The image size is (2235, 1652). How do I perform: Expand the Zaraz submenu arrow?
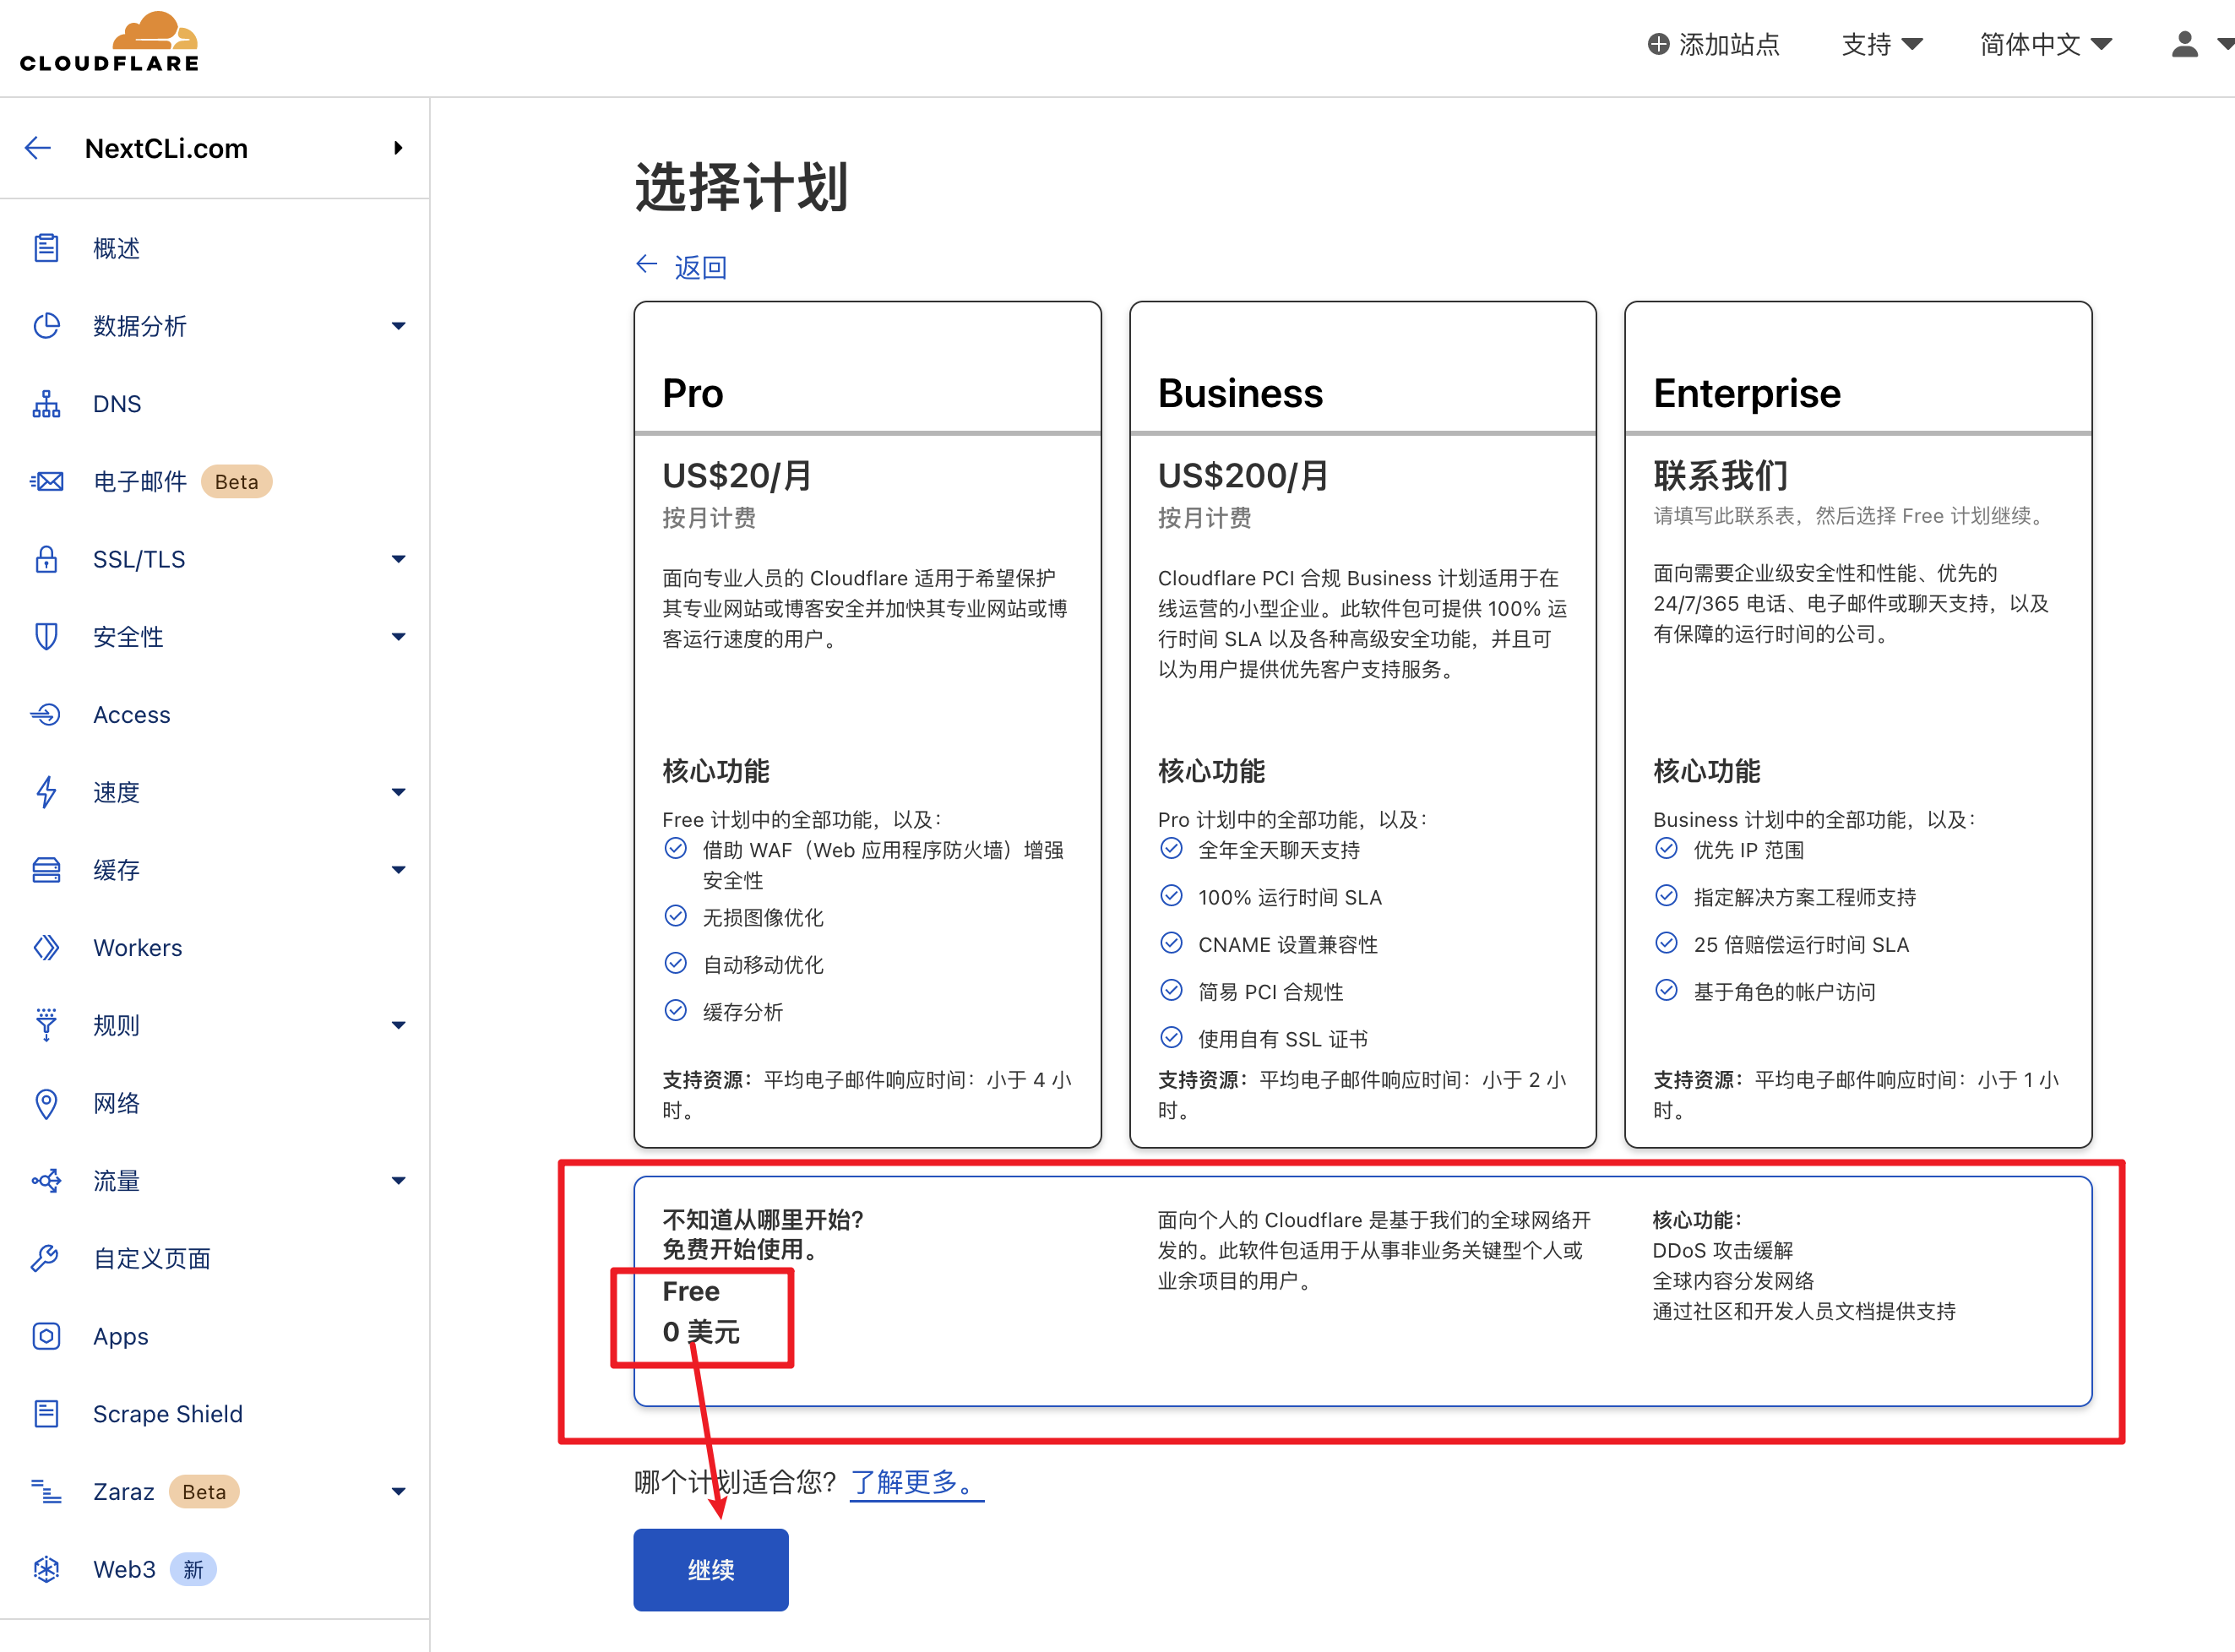[398, 1492]
